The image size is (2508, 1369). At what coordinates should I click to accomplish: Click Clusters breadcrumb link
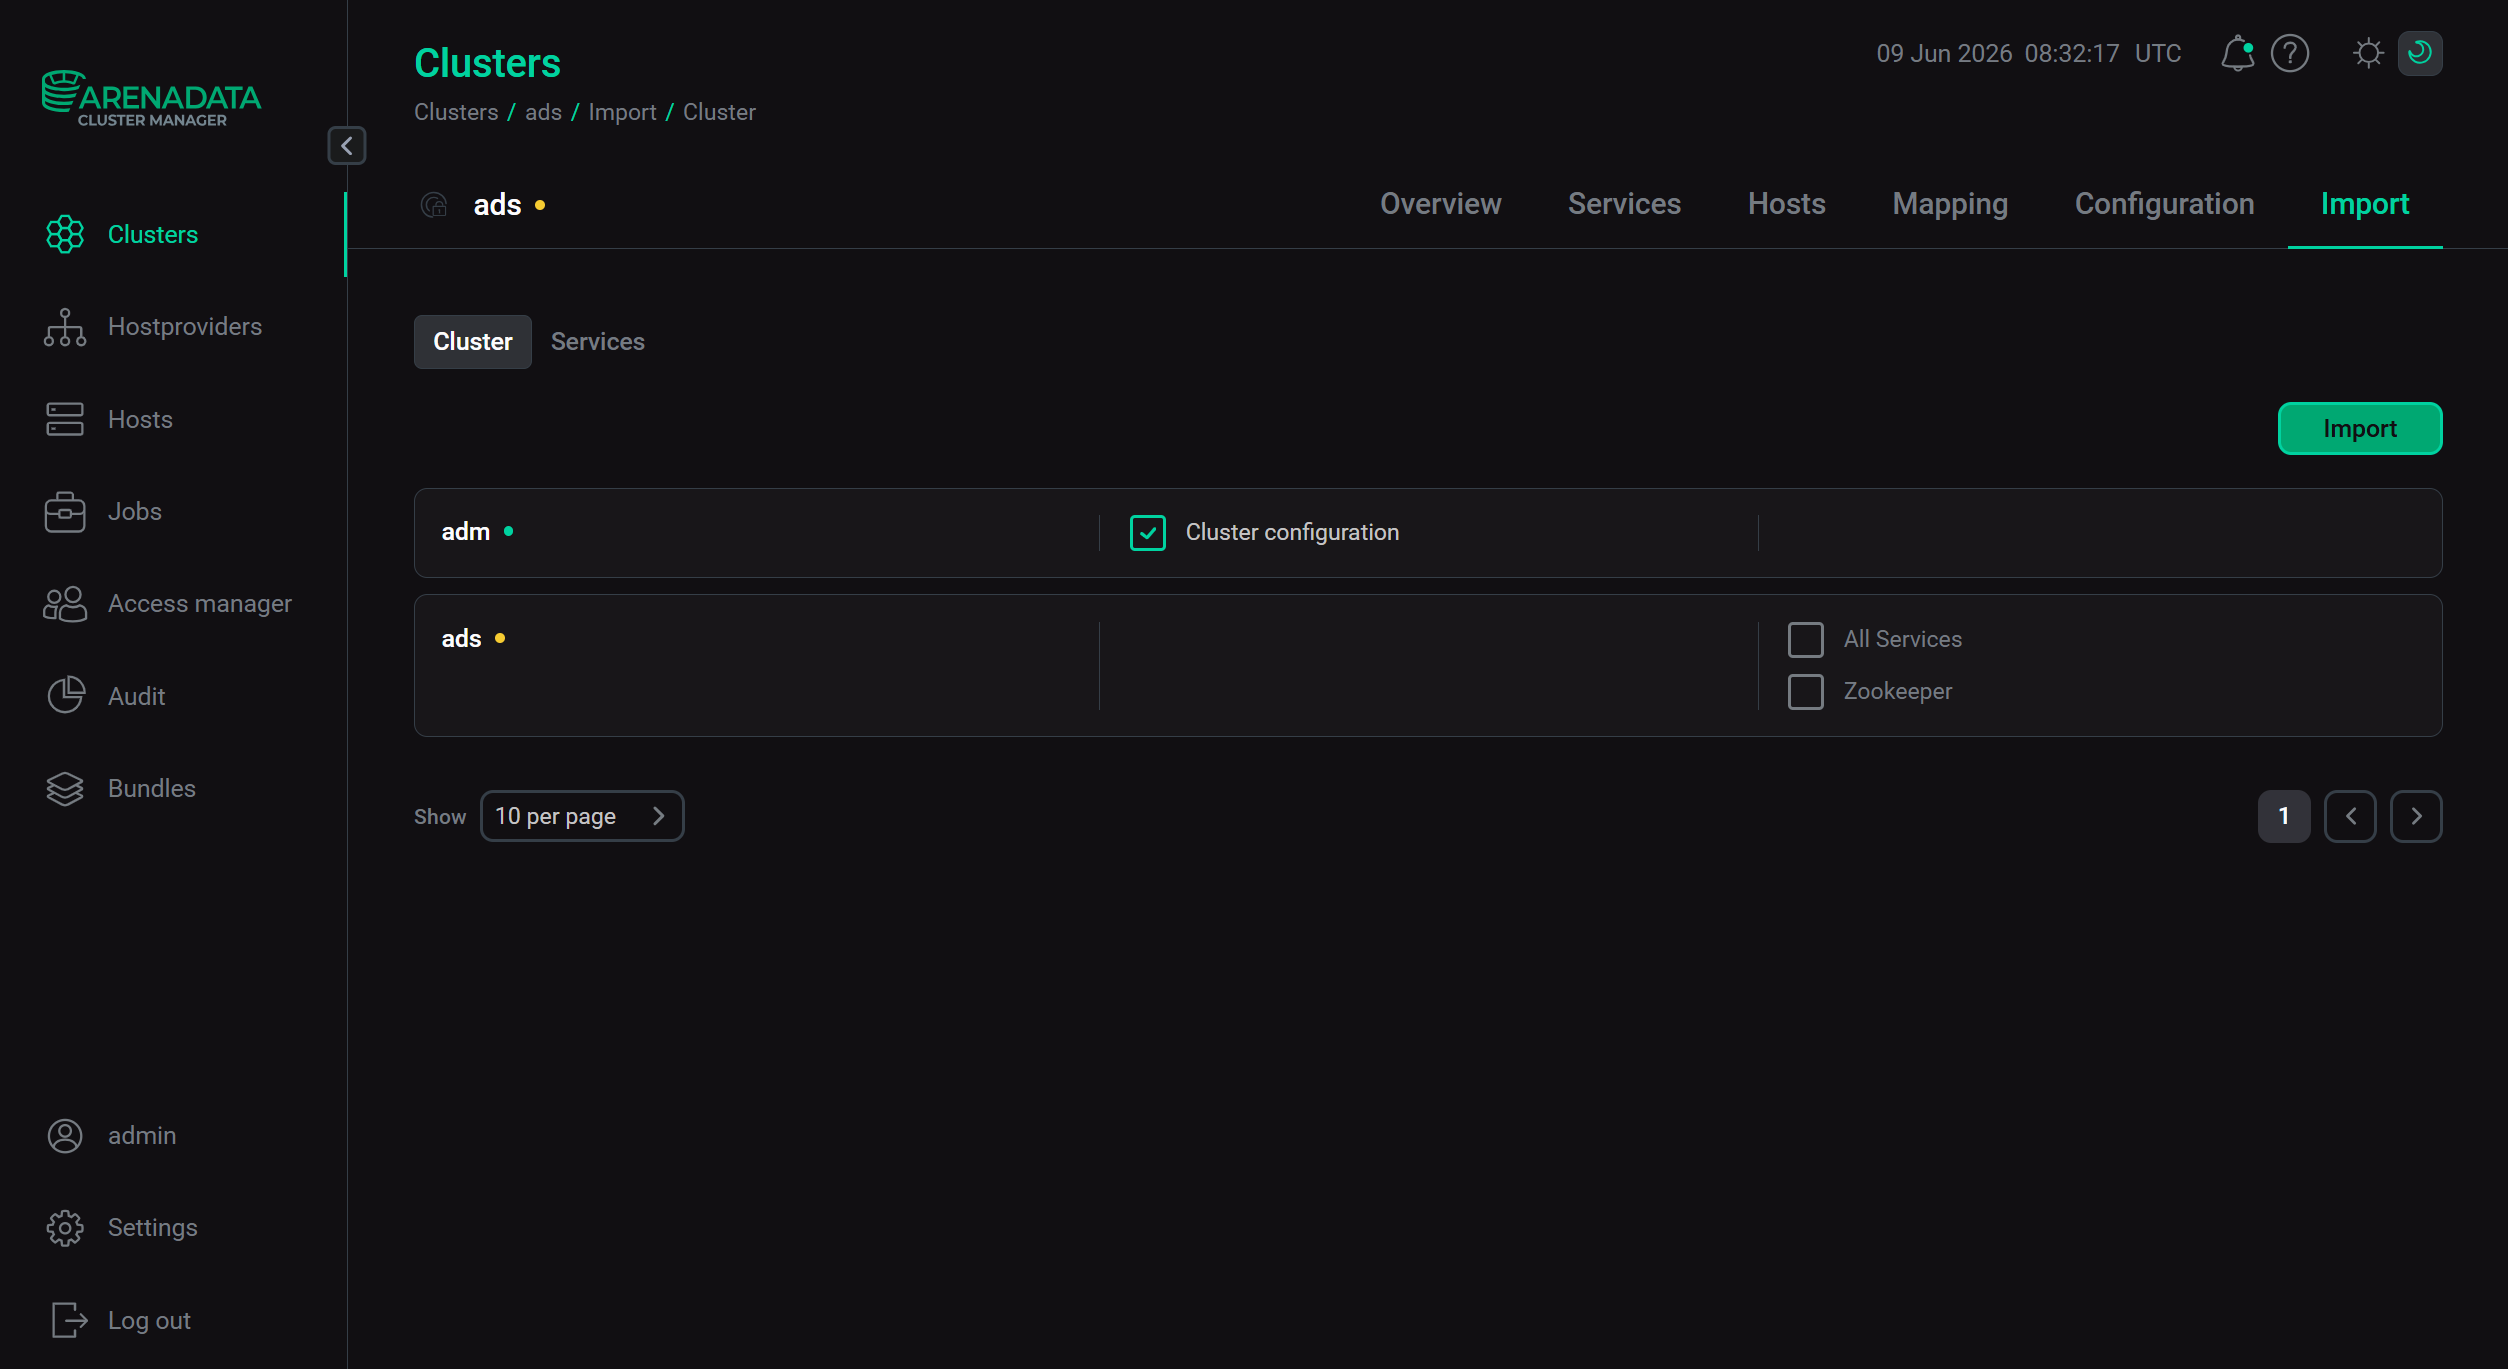tap(456, 112)
